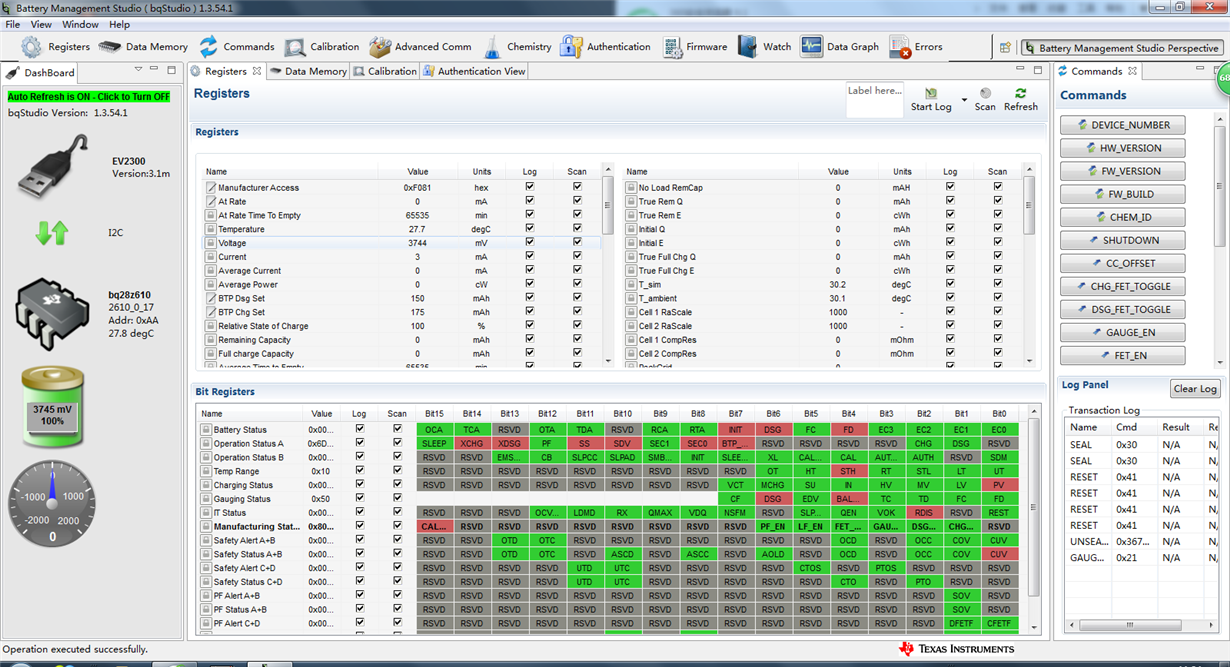The image size is (1230, 667).
Task: Toggle Log checkbox for IT Status
Action: (x=360, y=512)
